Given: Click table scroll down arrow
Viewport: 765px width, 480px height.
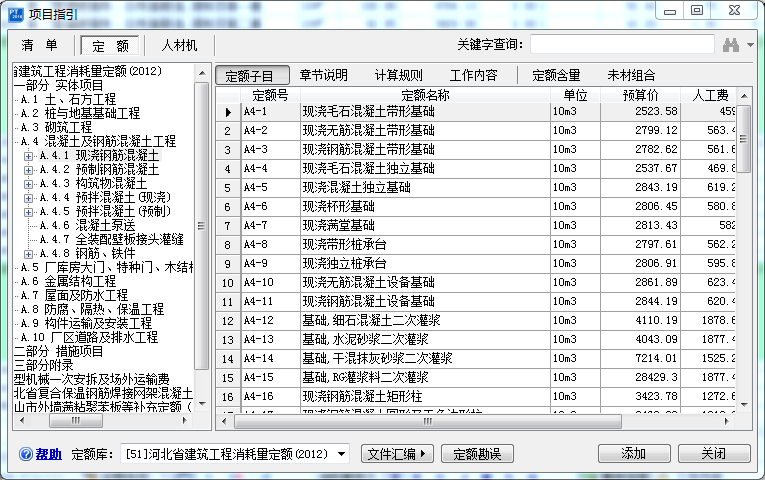Looking at the screenshot, I should (744, 405).
